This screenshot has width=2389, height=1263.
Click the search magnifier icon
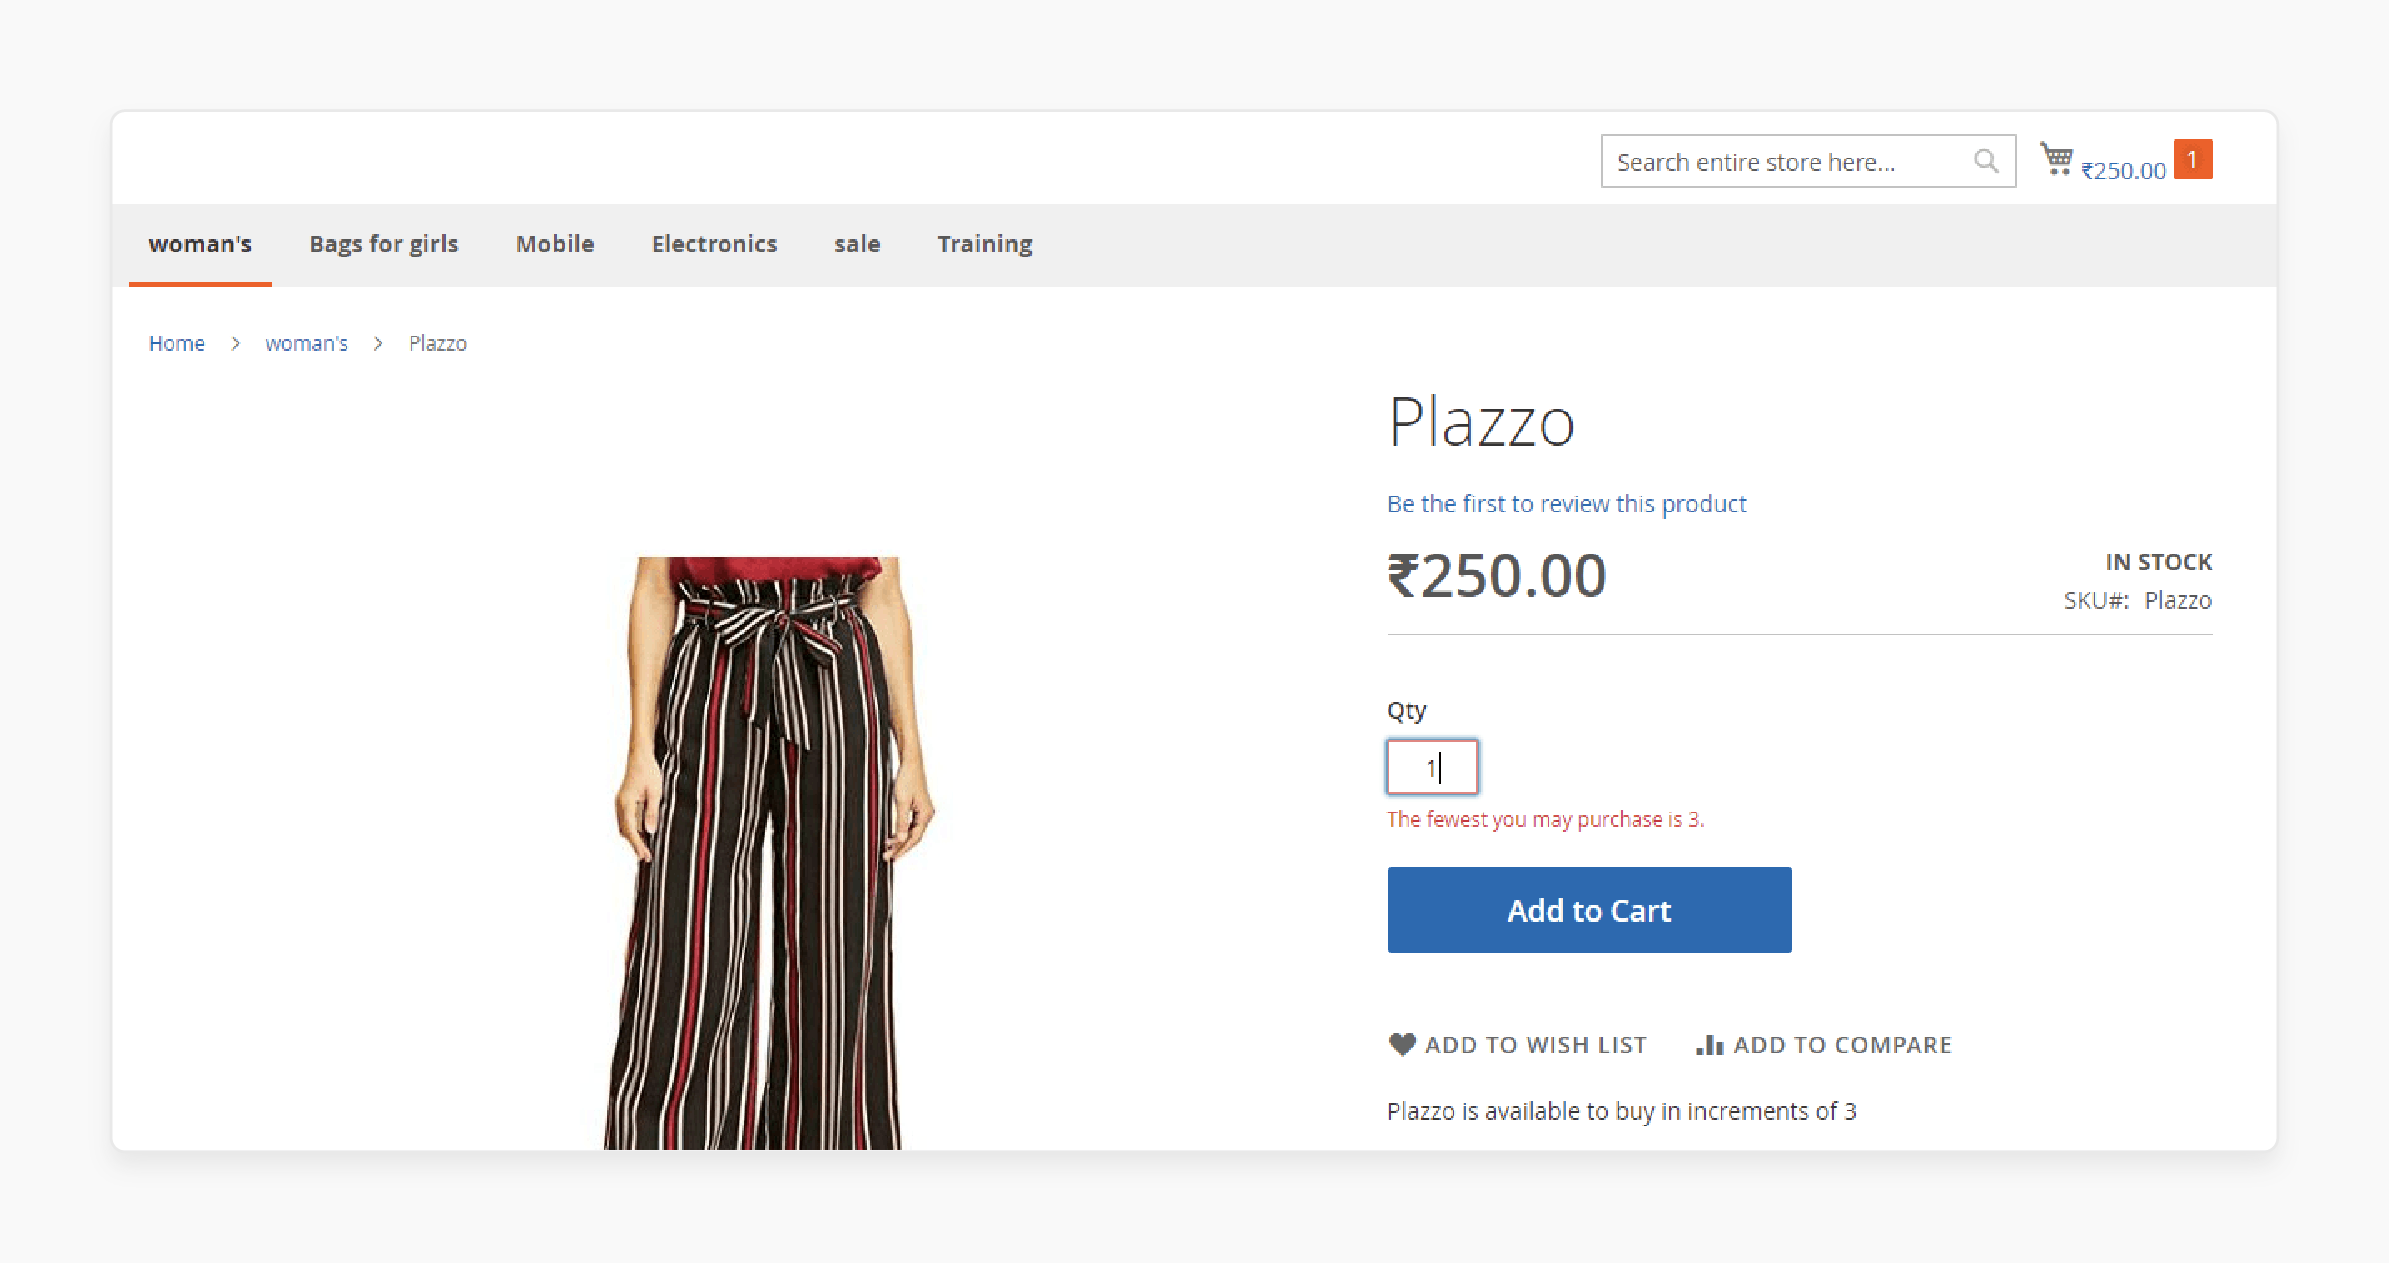pyautogui.click(x=1986, y=161)
